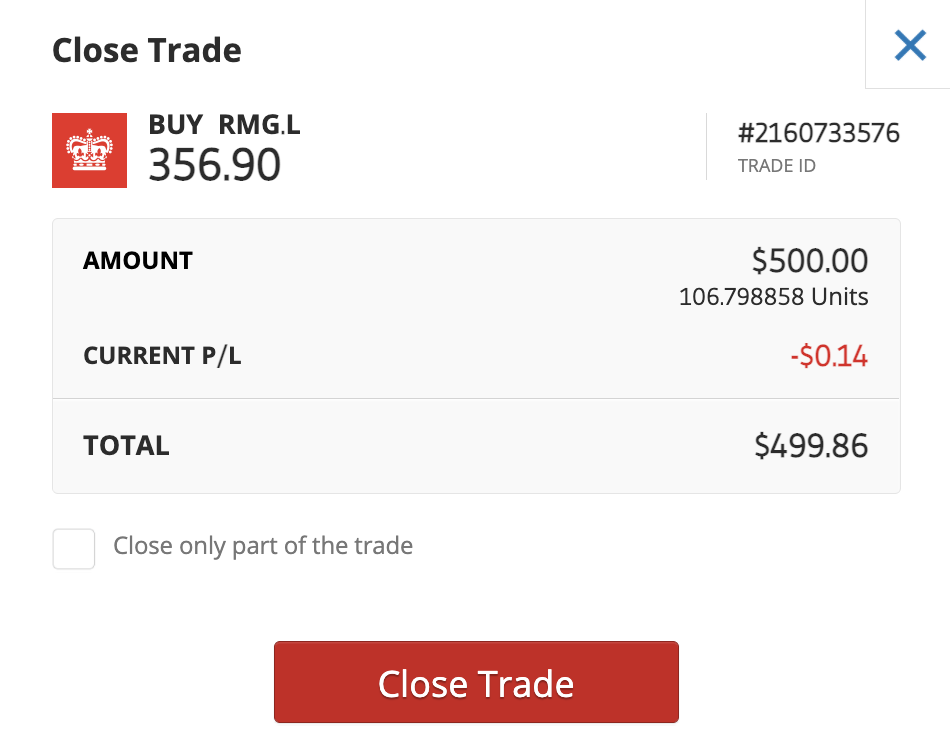The height and width of the screenshot is (738, 950).
Task: Click the RMG.L symbol name
Action: click(x=259, y=125)
